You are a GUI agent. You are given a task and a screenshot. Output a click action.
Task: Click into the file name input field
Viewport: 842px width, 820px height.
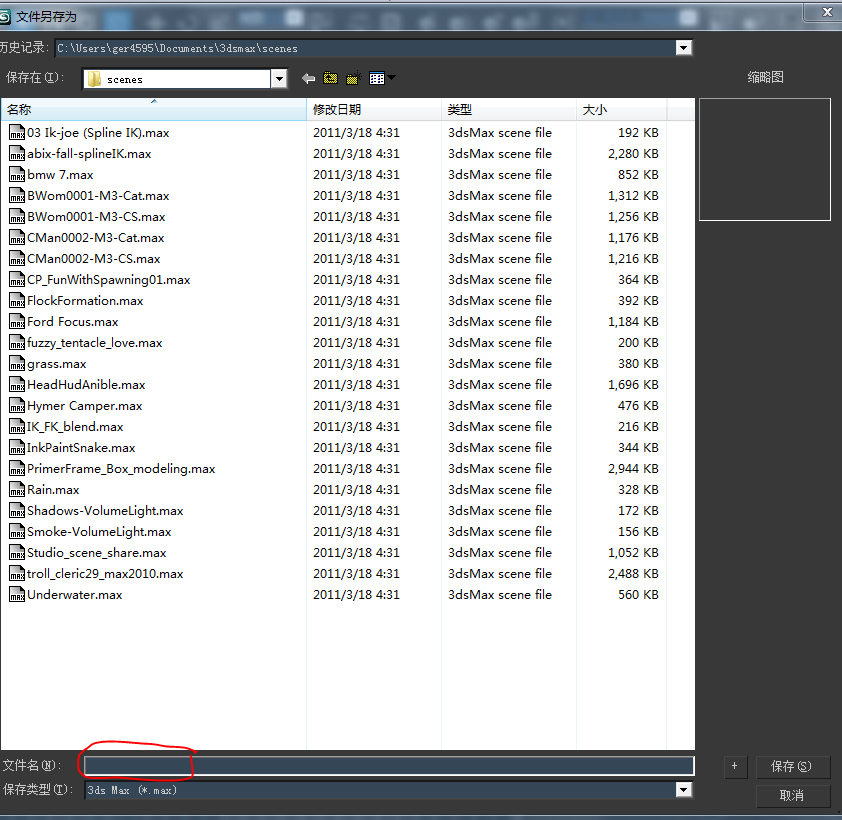(x=389, y=765)
